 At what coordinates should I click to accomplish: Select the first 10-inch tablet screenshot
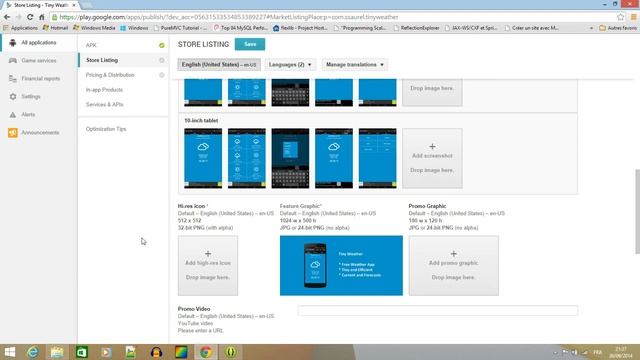pyautogui.click(x=203, y=158)
